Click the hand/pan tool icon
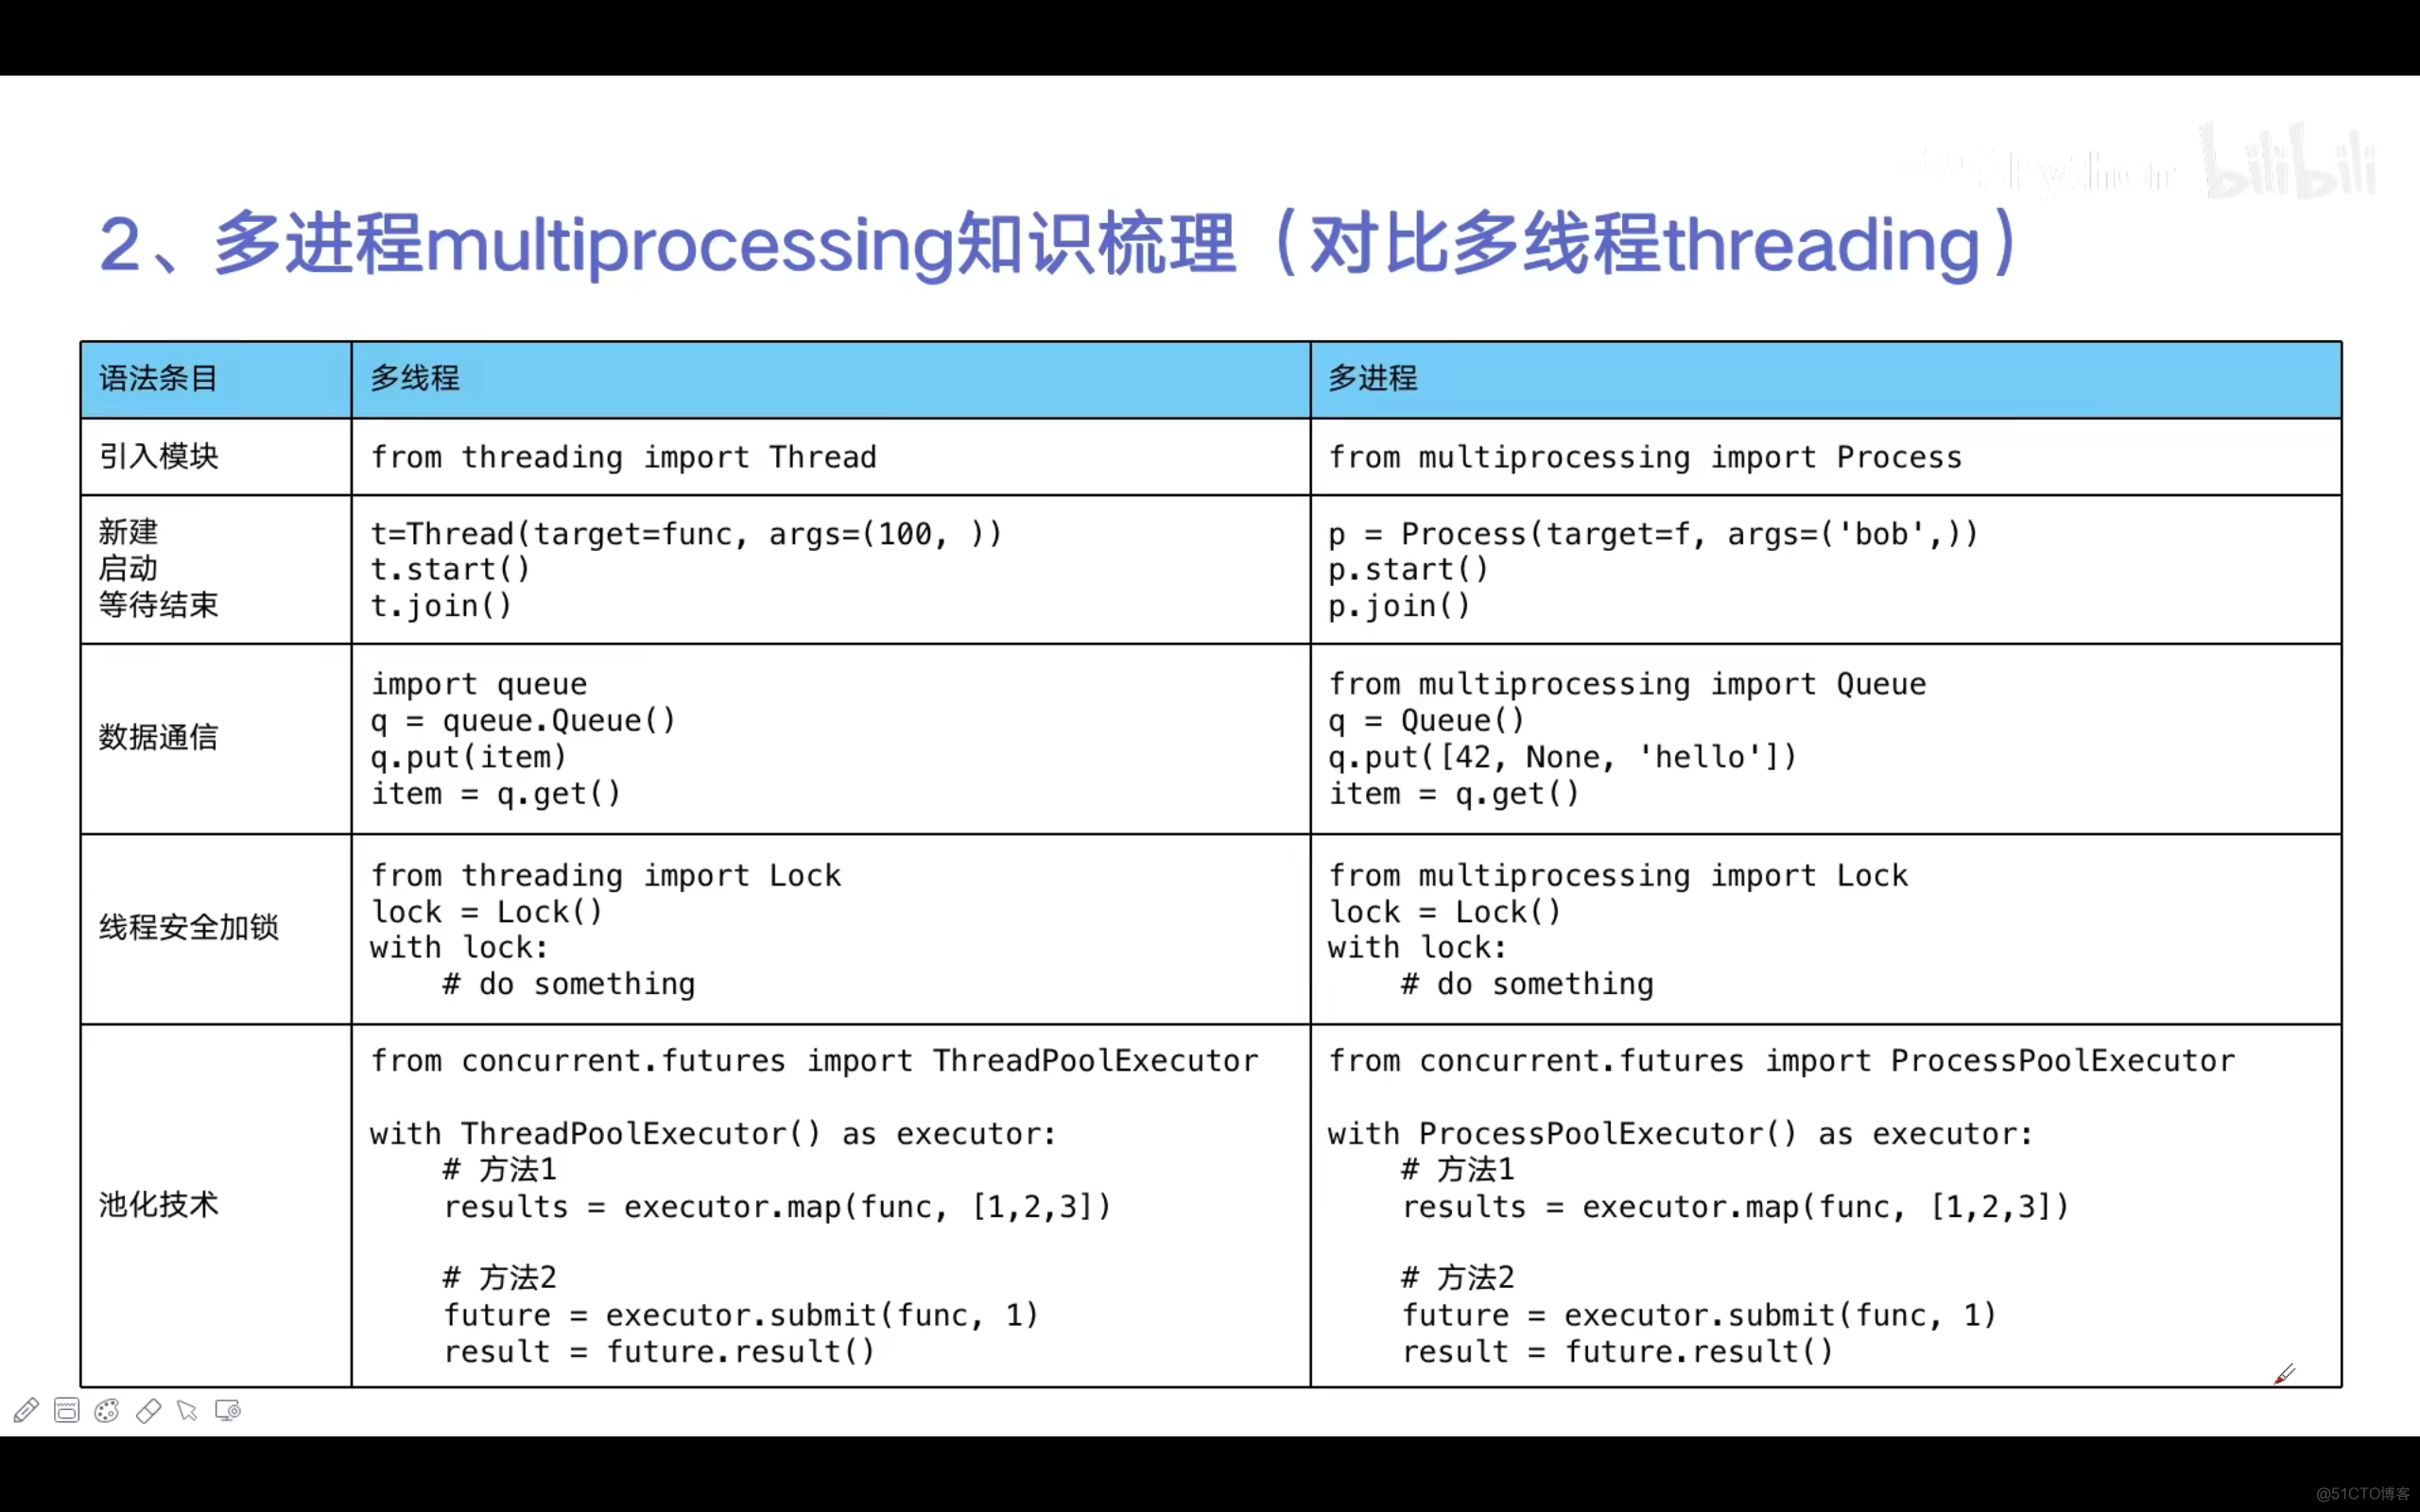 (x=186, y=1411)
